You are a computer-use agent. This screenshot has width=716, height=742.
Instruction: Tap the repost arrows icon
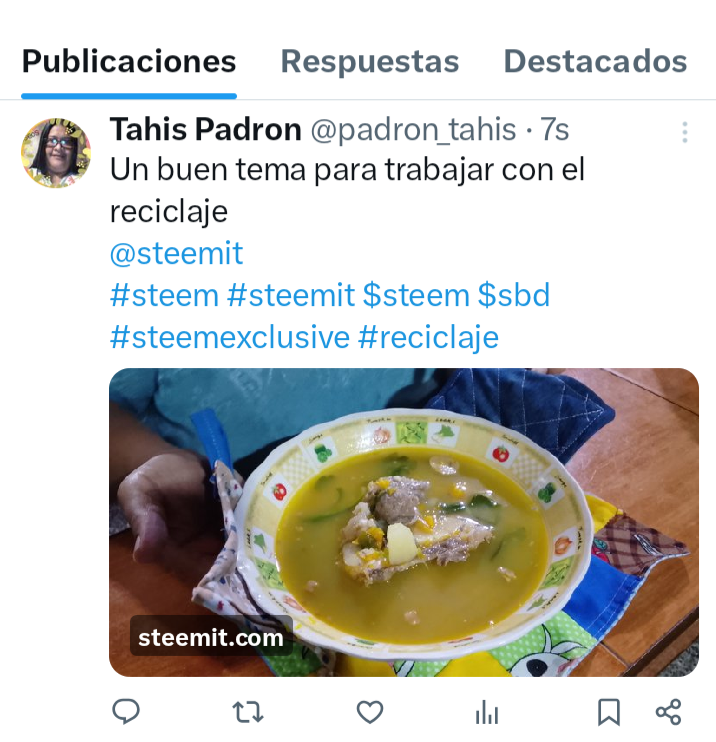tap(248, 712)
